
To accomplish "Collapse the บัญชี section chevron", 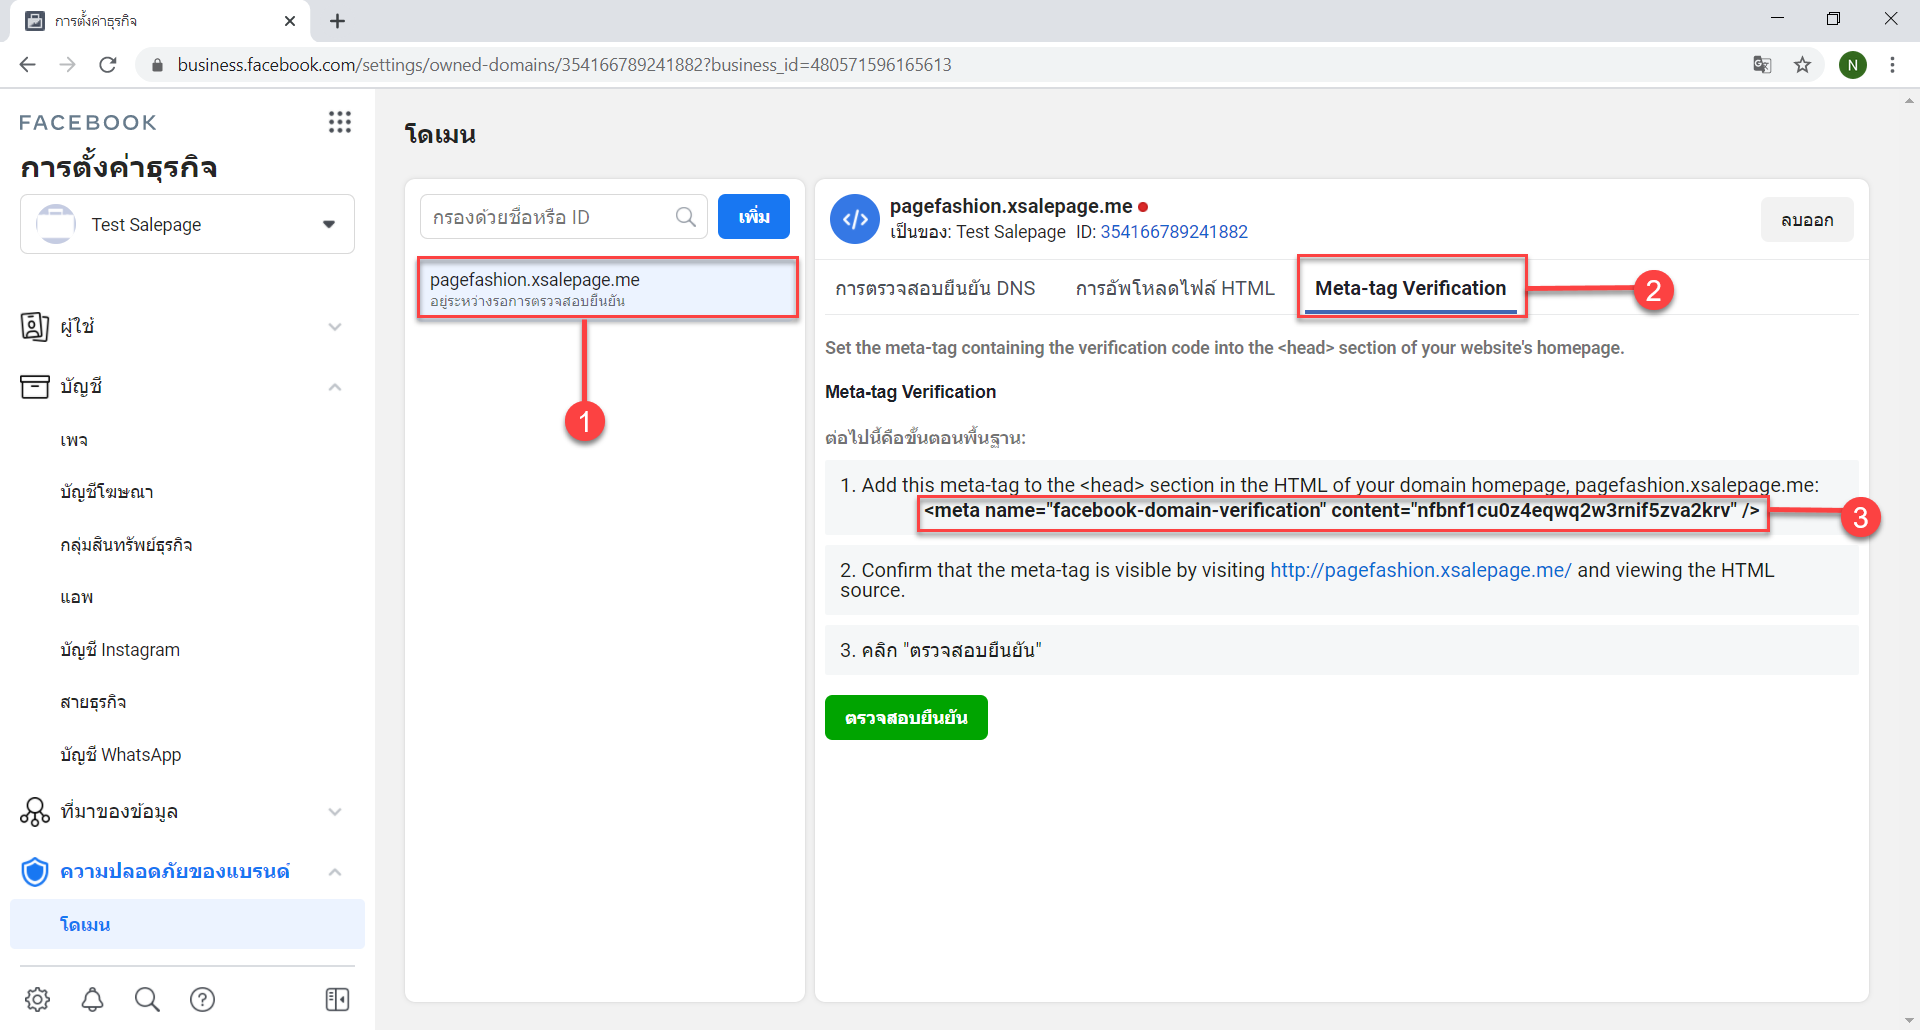I will tap(335, 387).
